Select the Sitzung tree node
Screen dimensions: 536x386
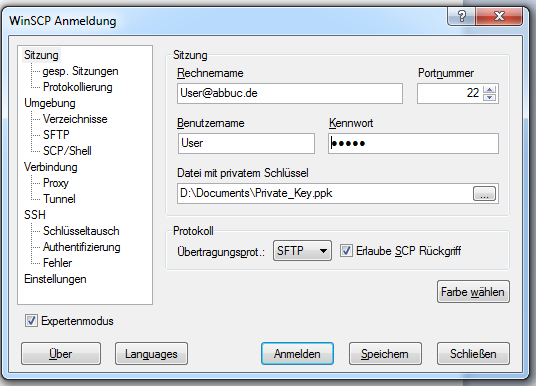tap(41, 55)
